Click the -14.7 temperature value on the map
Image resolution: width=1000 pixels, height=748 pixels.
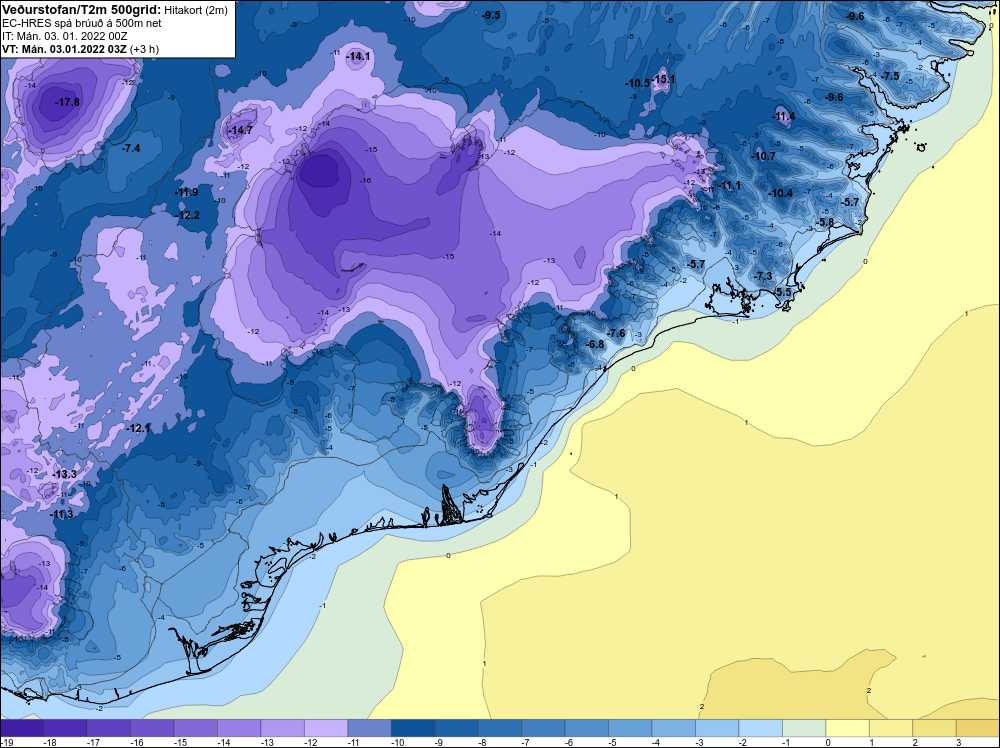[240, 130]
